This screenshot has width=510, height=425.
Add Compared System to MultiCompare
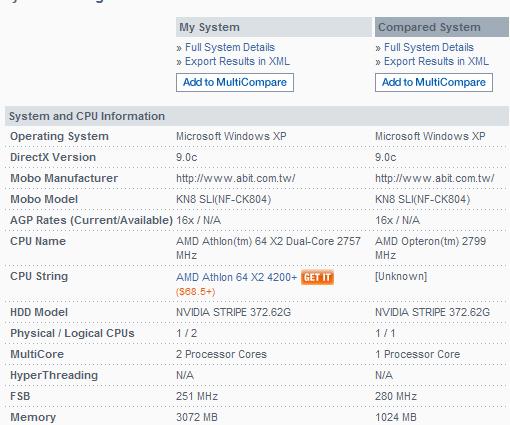434,82
